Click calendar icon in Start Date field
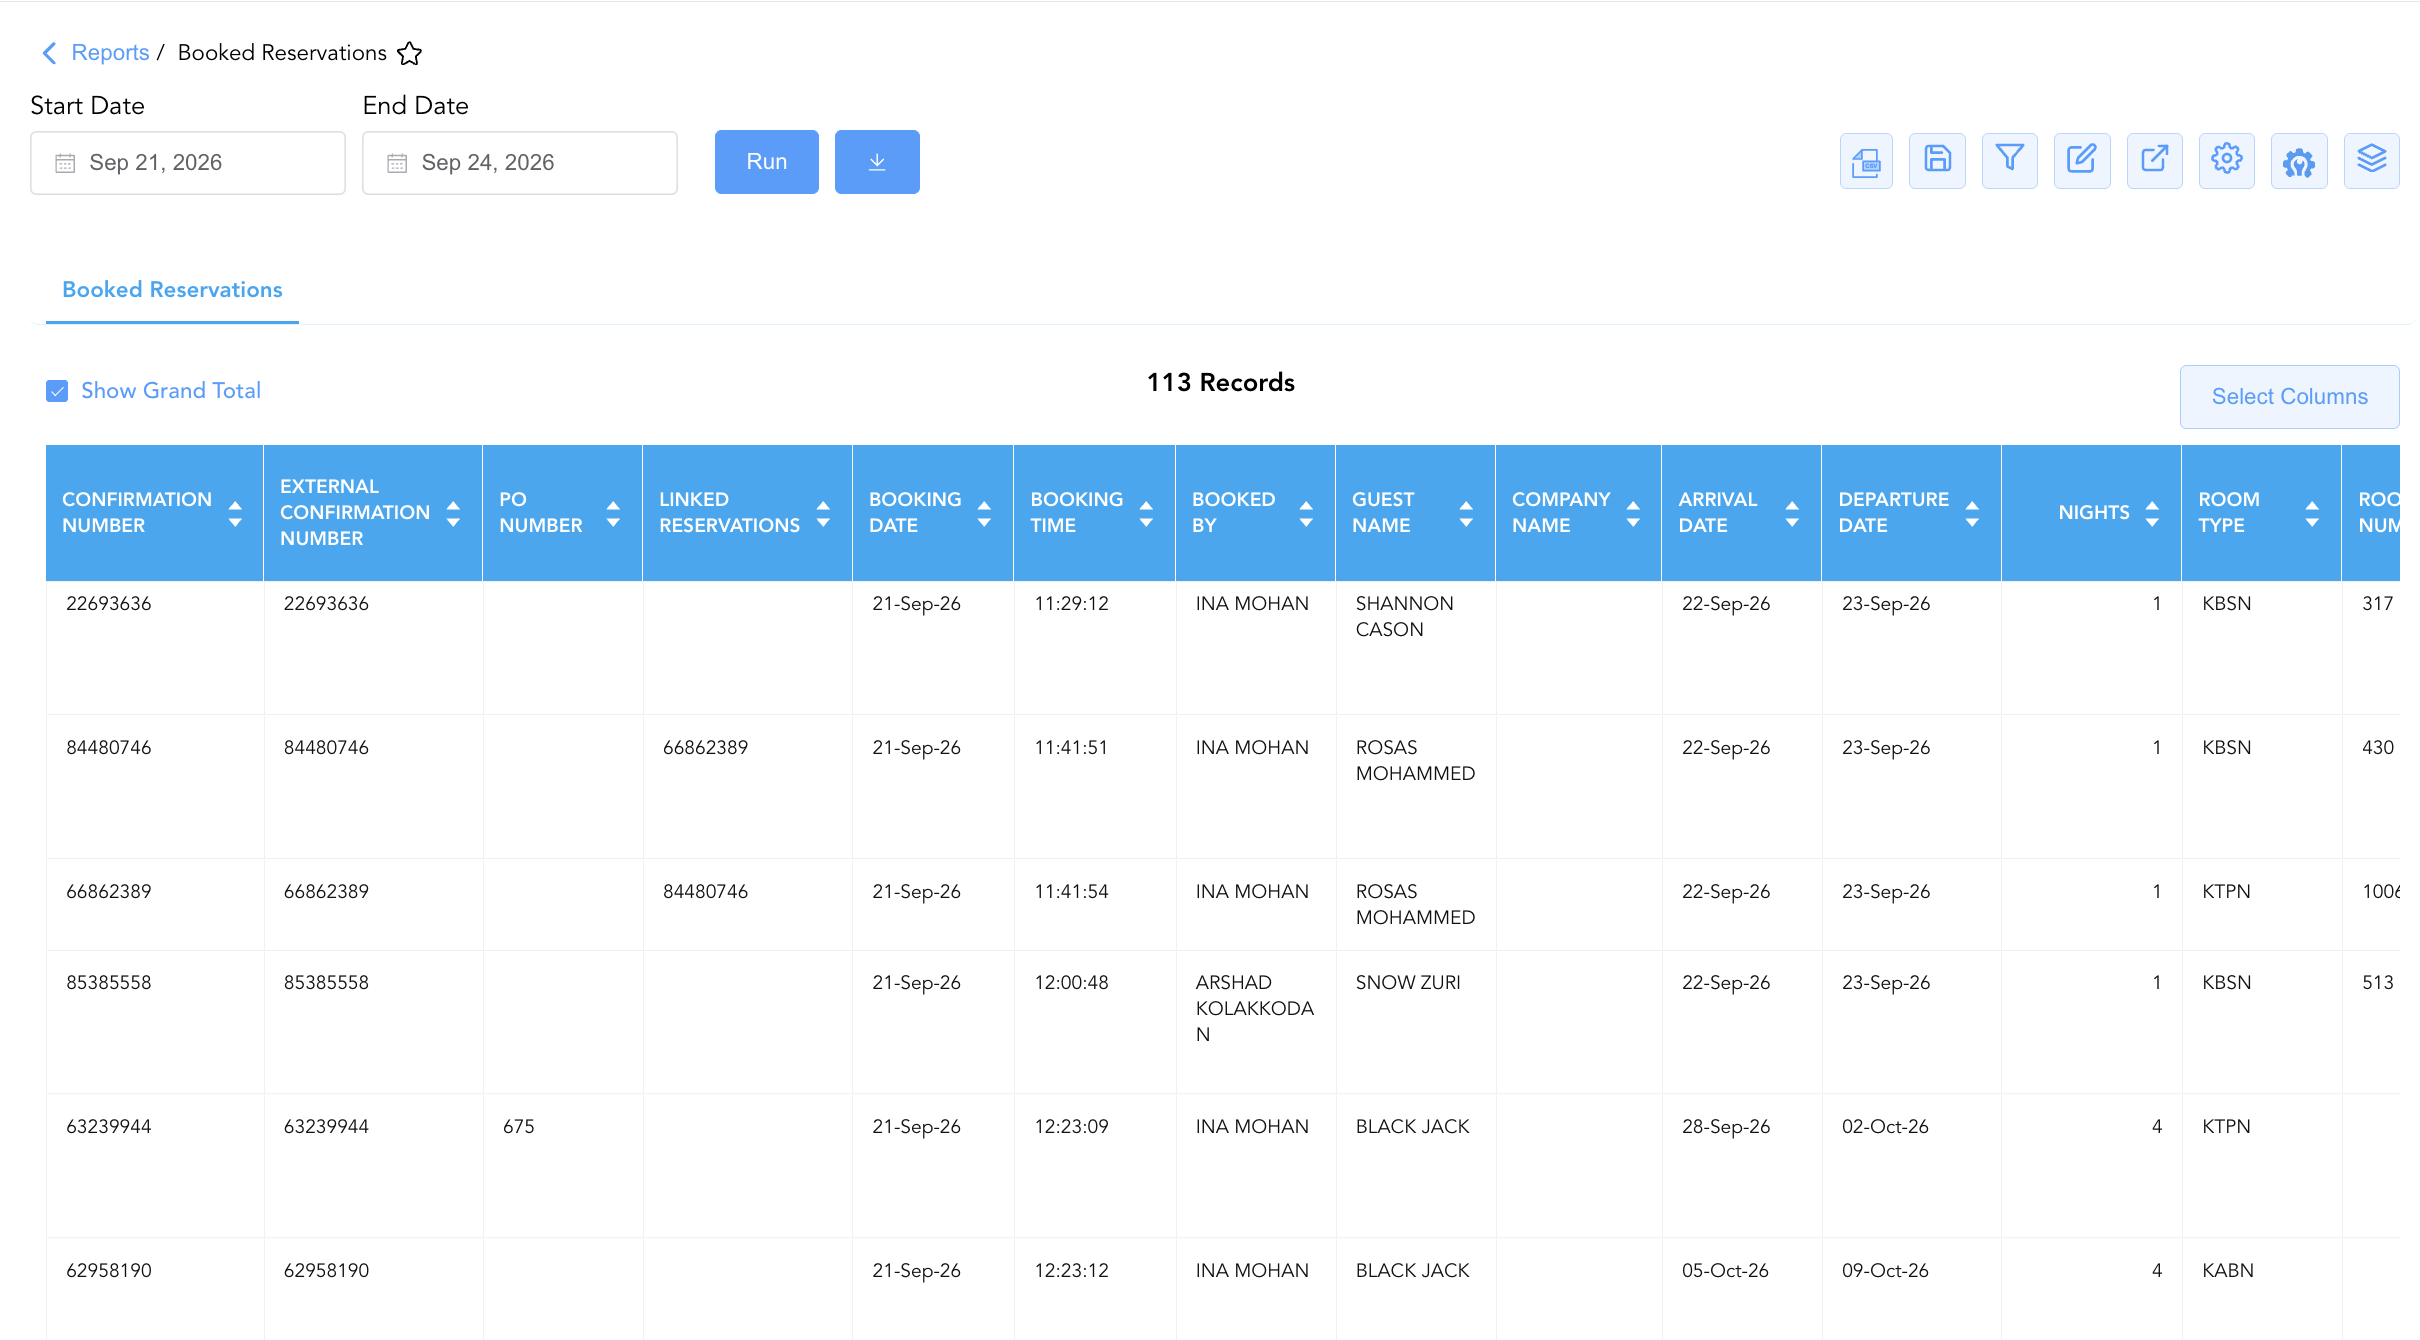Viewport: 2420px width, 1340px height. tap(65, 163)
